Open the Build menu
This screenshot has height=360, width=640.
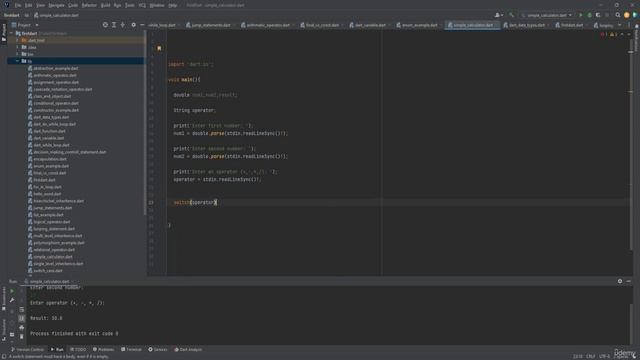click(105, 5)
